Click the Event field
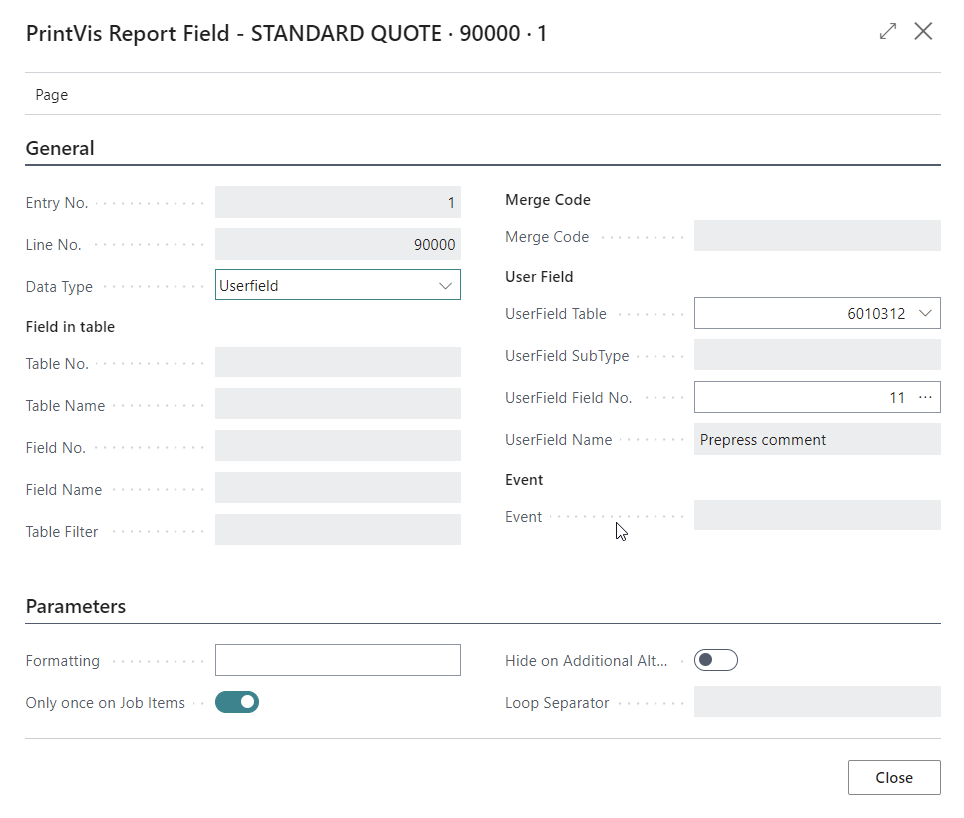Viewport: 964px width, 818px height. (816, 516)
